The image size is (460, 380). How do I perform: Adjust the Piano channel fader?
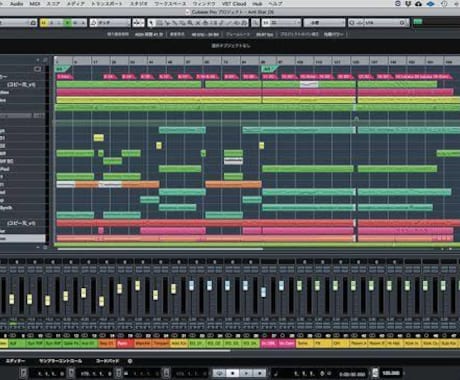point(119,289)
